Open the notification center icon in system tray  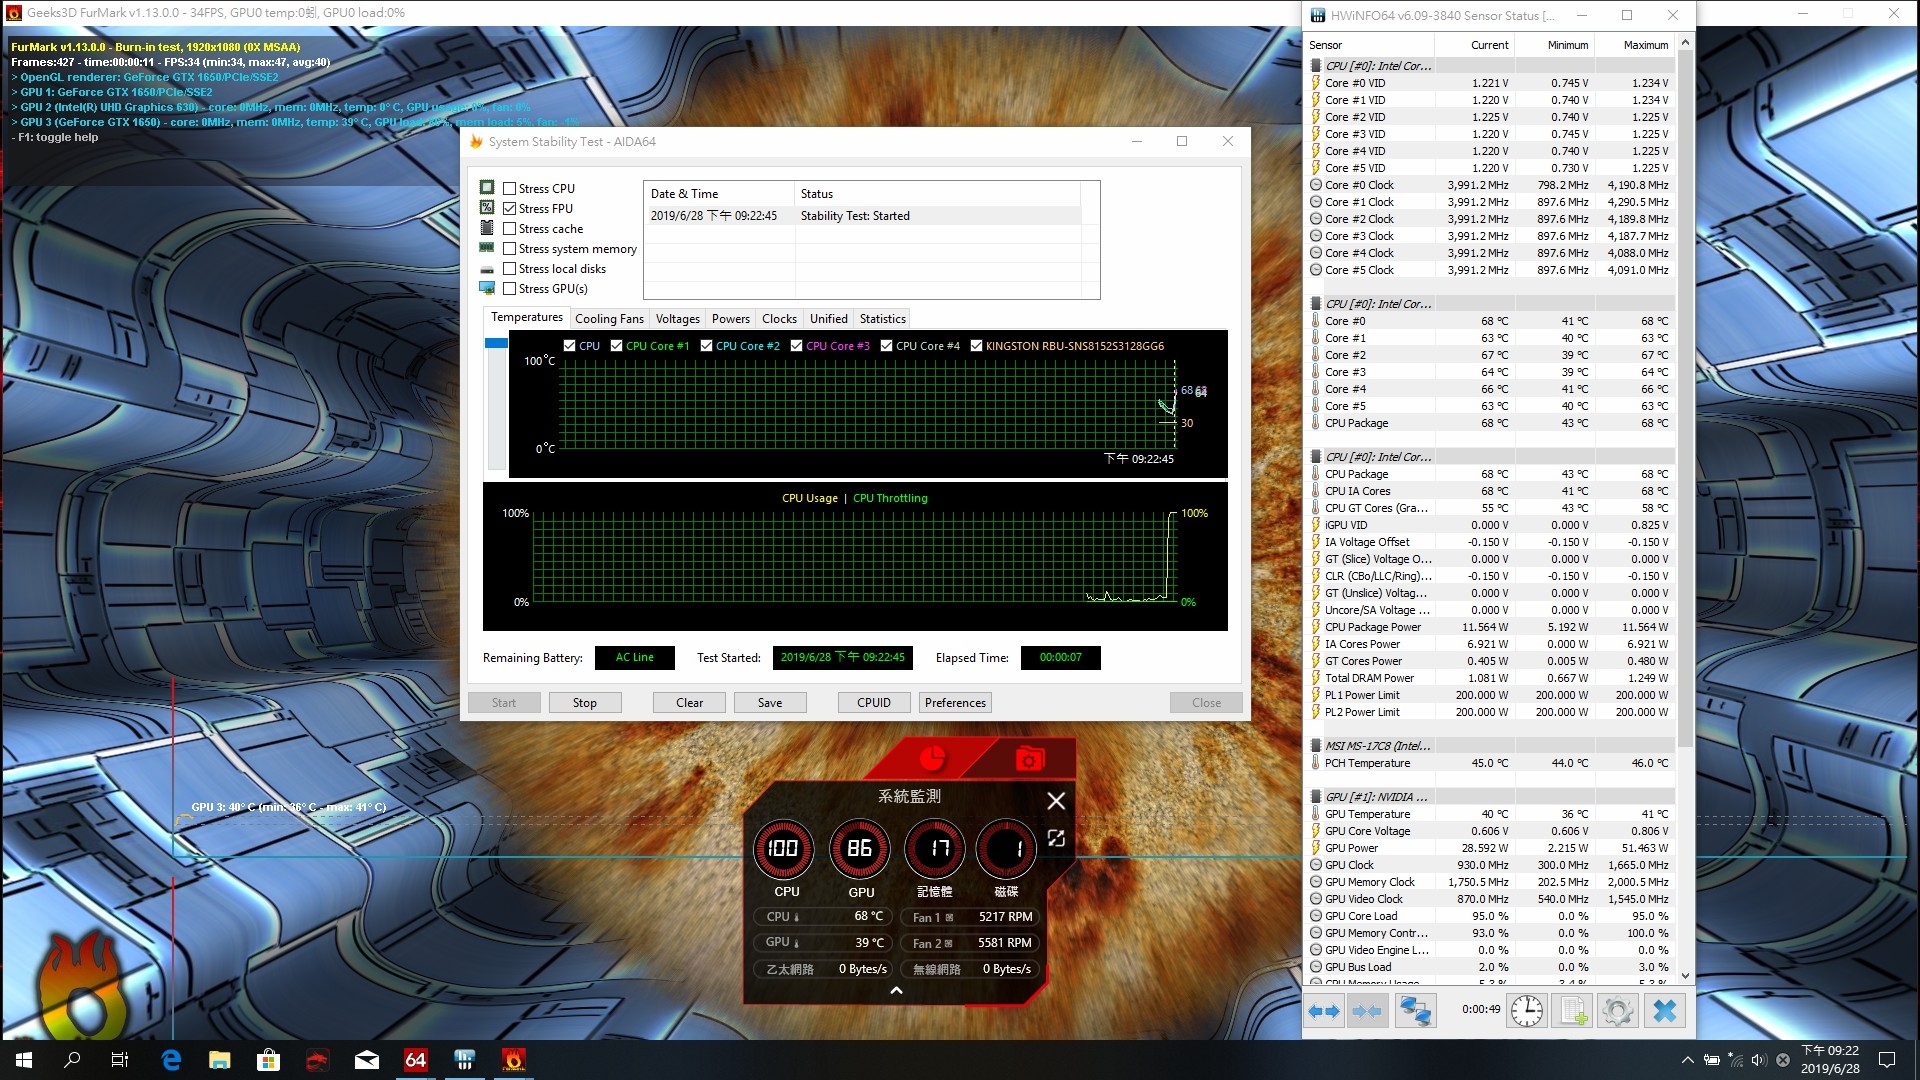tap(1887, 1060)
